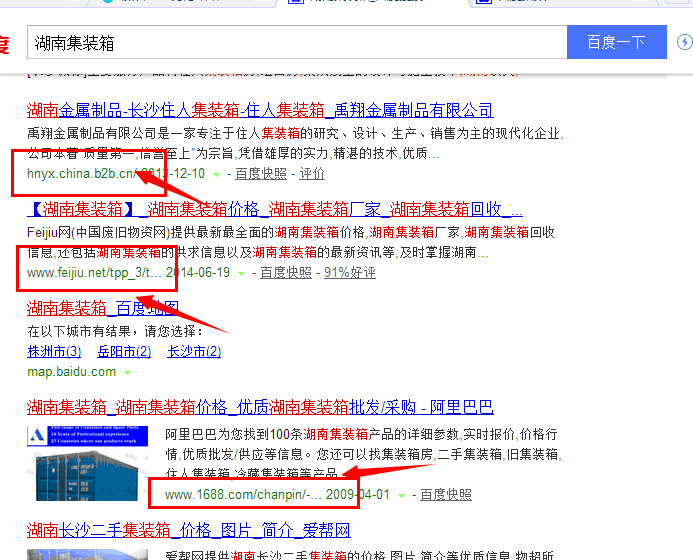
Task: Click the hnyx.china.b2b.cn green URL
Action: pyautogui.click(x=82, y=174)
